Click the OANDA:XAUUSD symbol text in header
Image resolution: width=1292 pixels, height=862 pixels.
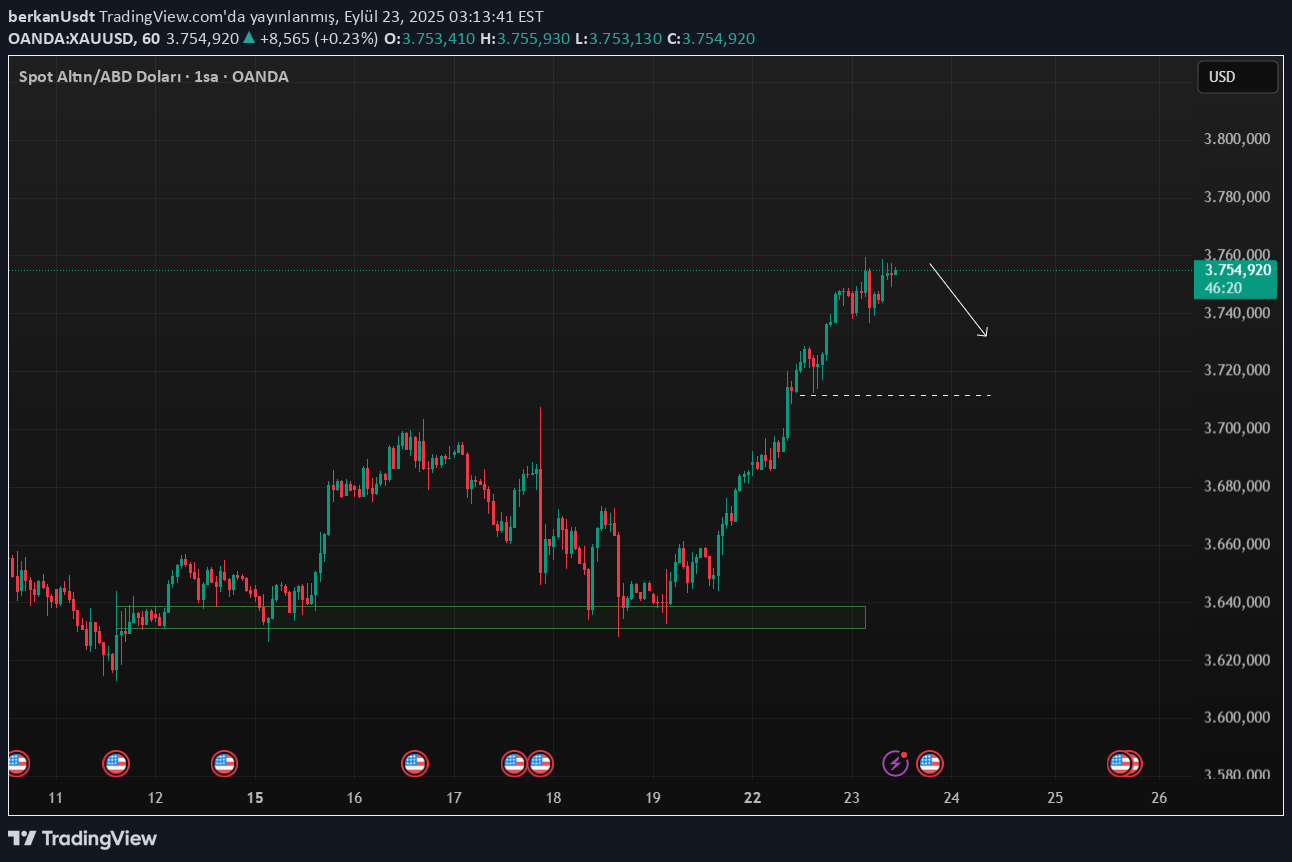71,38
